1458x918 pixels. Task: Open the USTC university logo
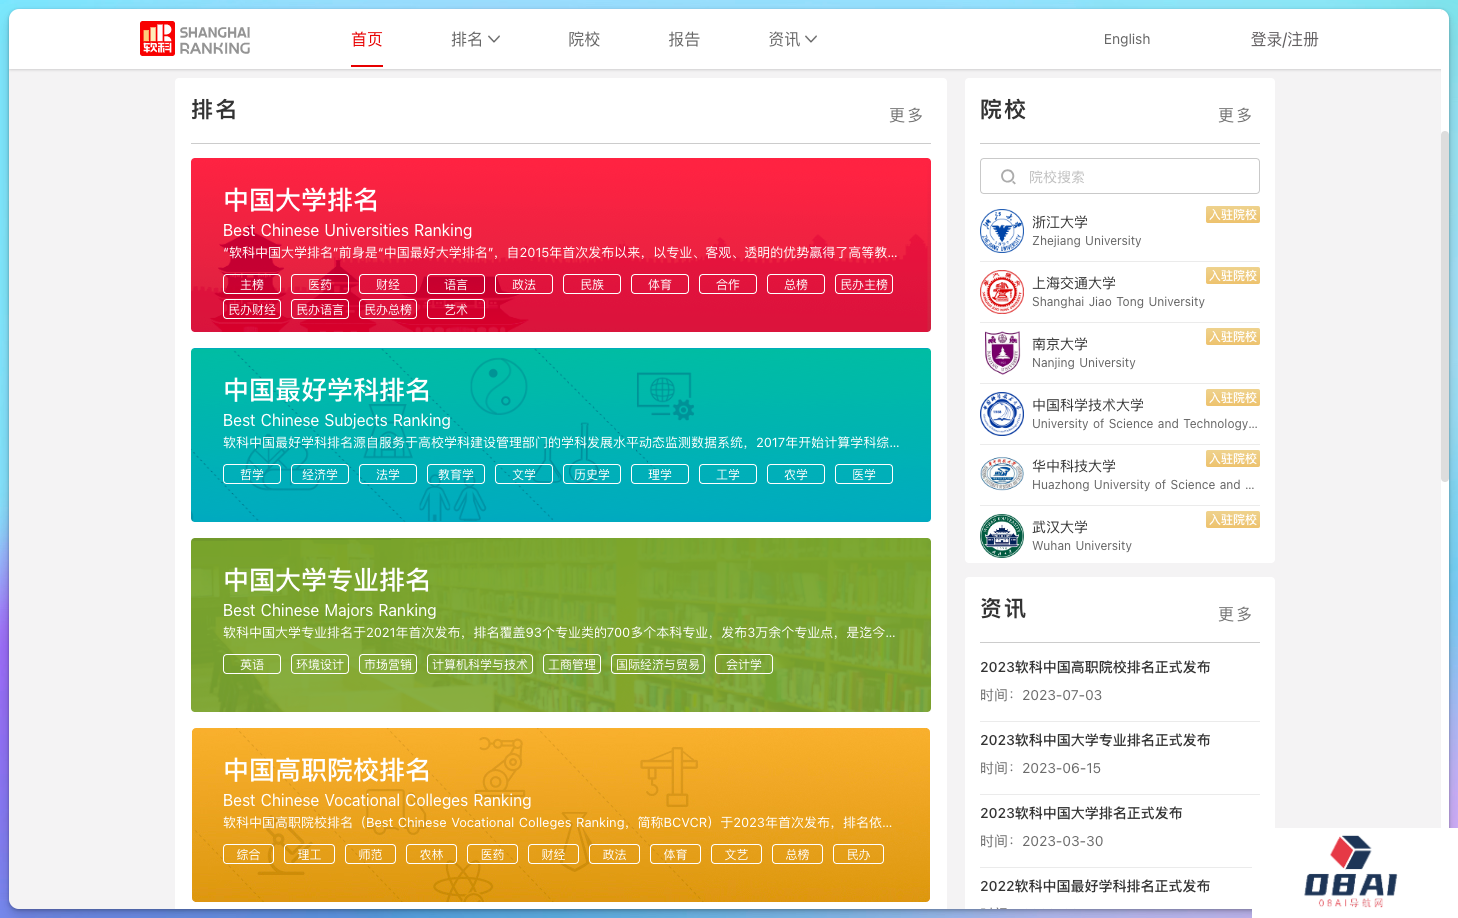click(x=1002, y=414)
